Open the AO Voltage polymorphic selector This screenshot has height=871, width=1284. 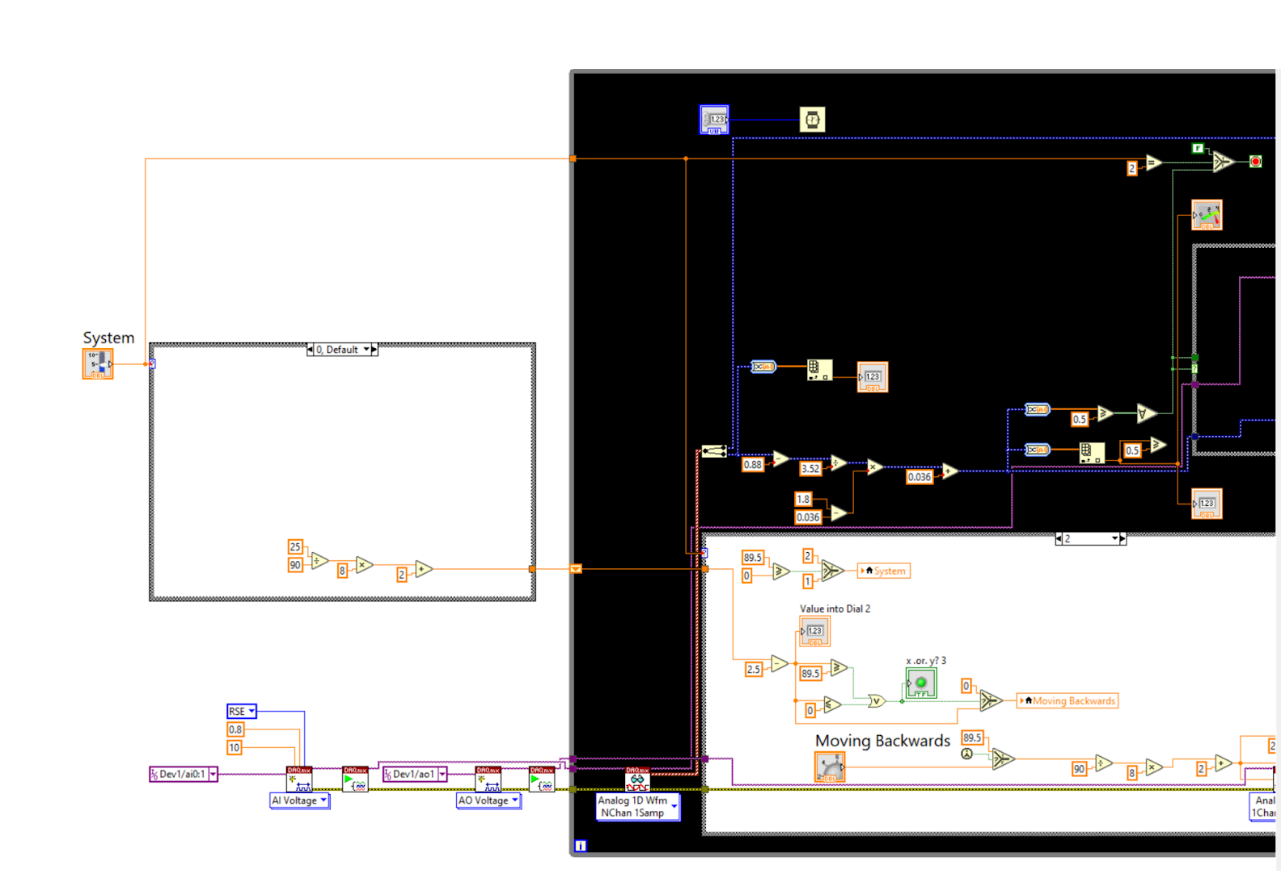coord(489,801)
